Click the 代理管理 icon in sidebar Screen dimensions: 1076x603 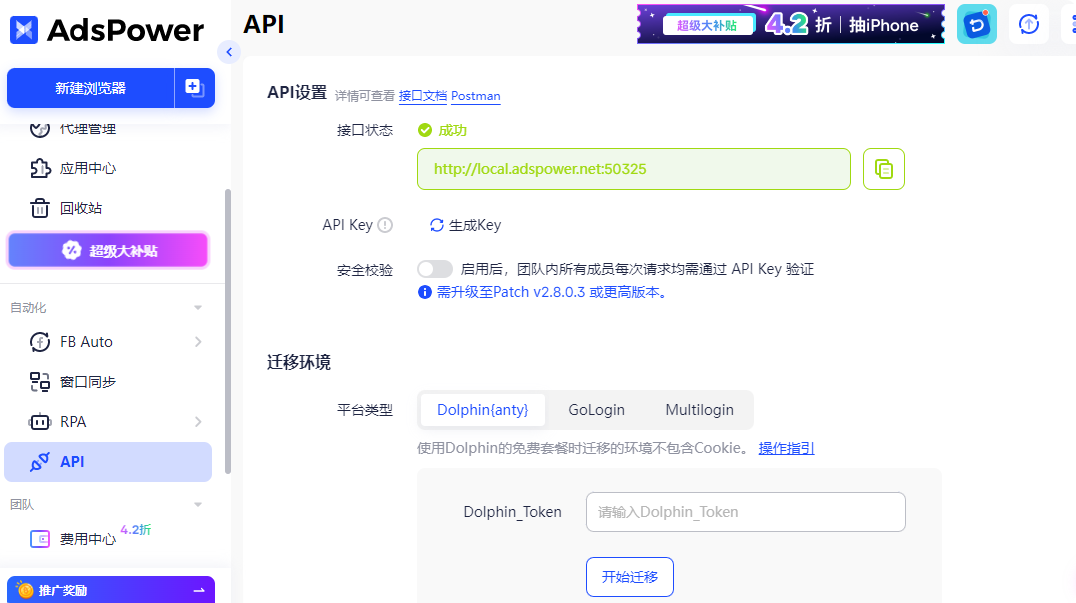point(40,129)
